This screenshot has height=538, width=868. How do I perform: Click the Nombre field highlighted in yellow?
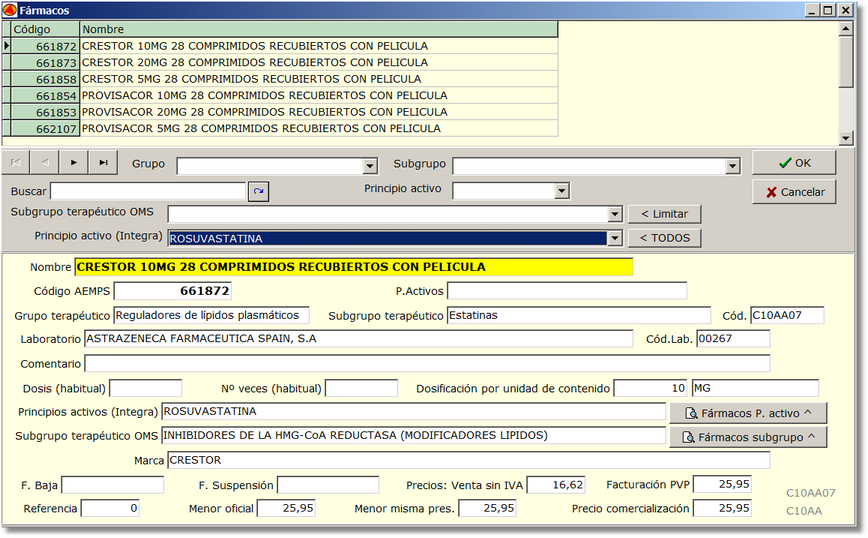pos(354,267)
